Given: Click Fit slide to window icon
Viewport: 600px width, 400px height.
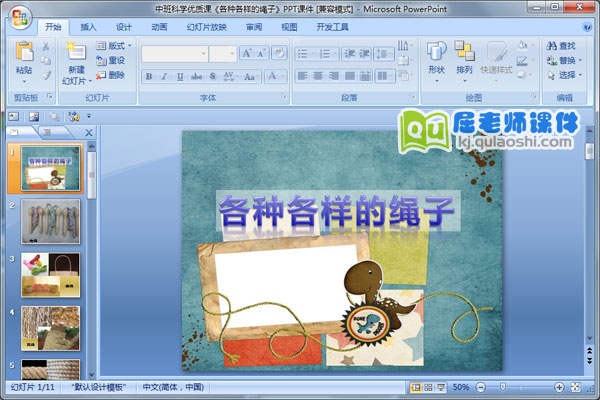Looking at the screenshot, I should click(576, 387).
